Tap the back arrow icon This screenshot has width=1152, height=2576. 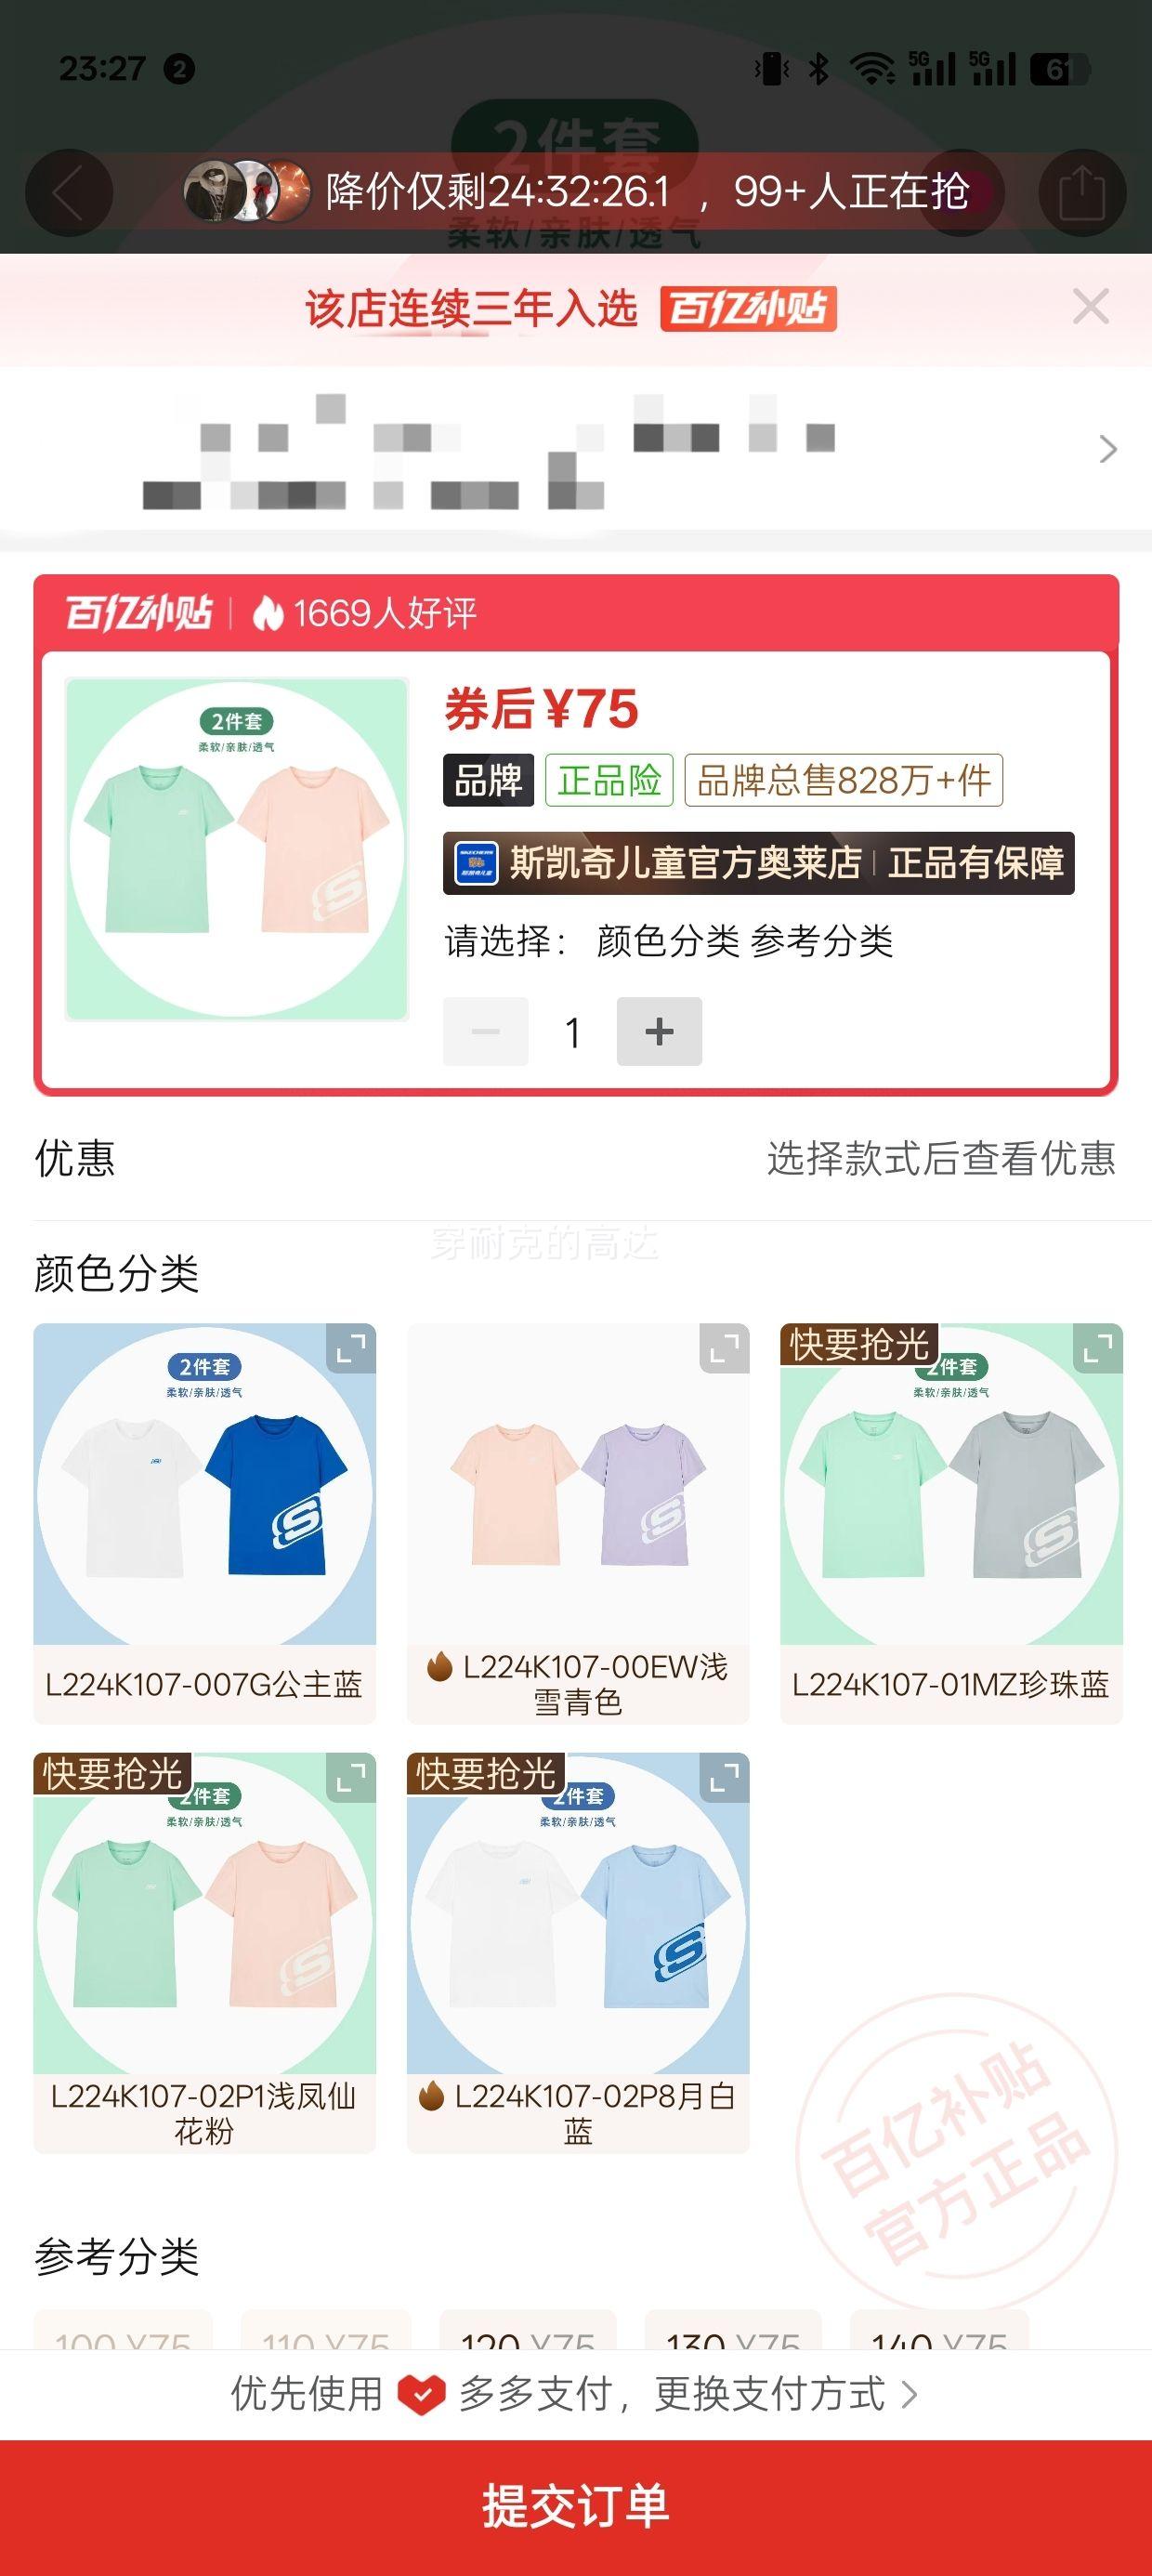[68, 192]
